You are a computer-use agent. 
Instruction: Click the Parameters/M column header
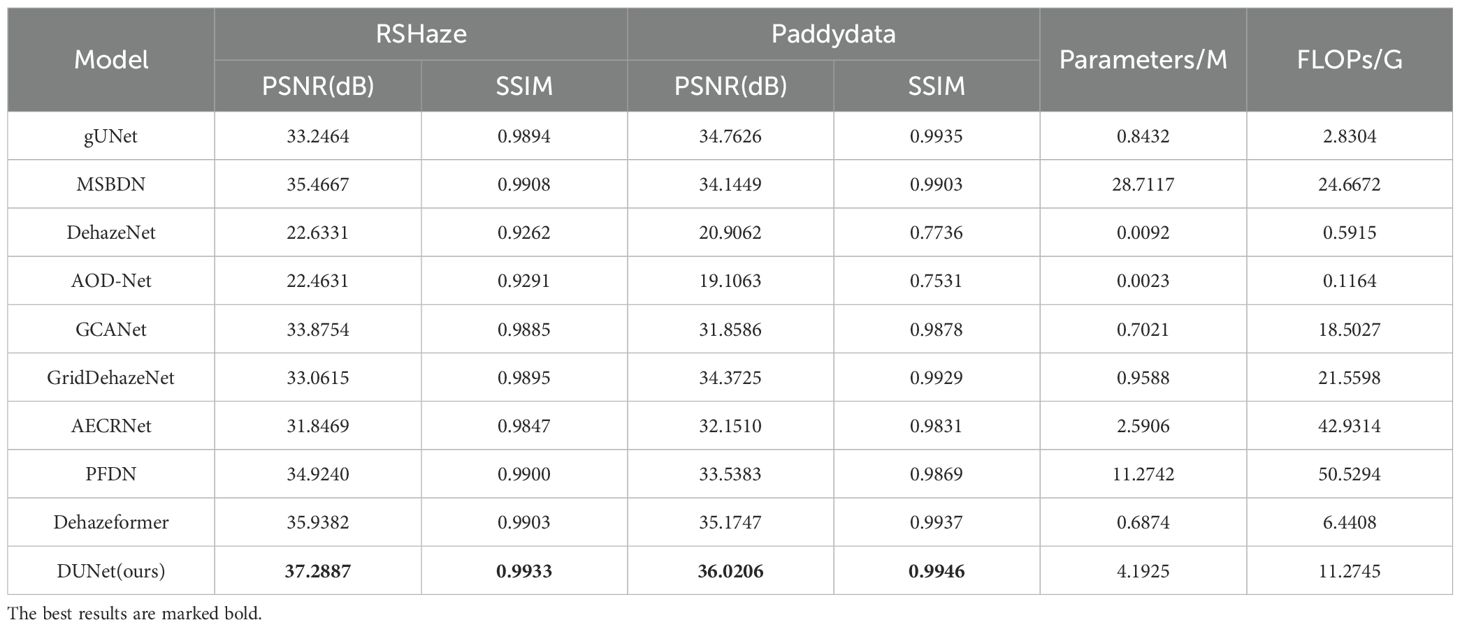[1142, 60]
